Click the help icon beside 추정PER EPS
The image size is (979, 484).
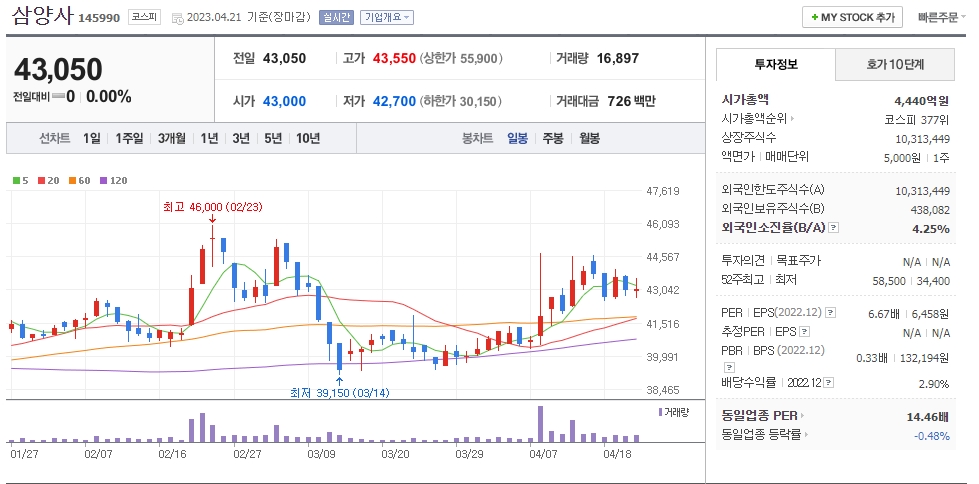click(805, 332)
